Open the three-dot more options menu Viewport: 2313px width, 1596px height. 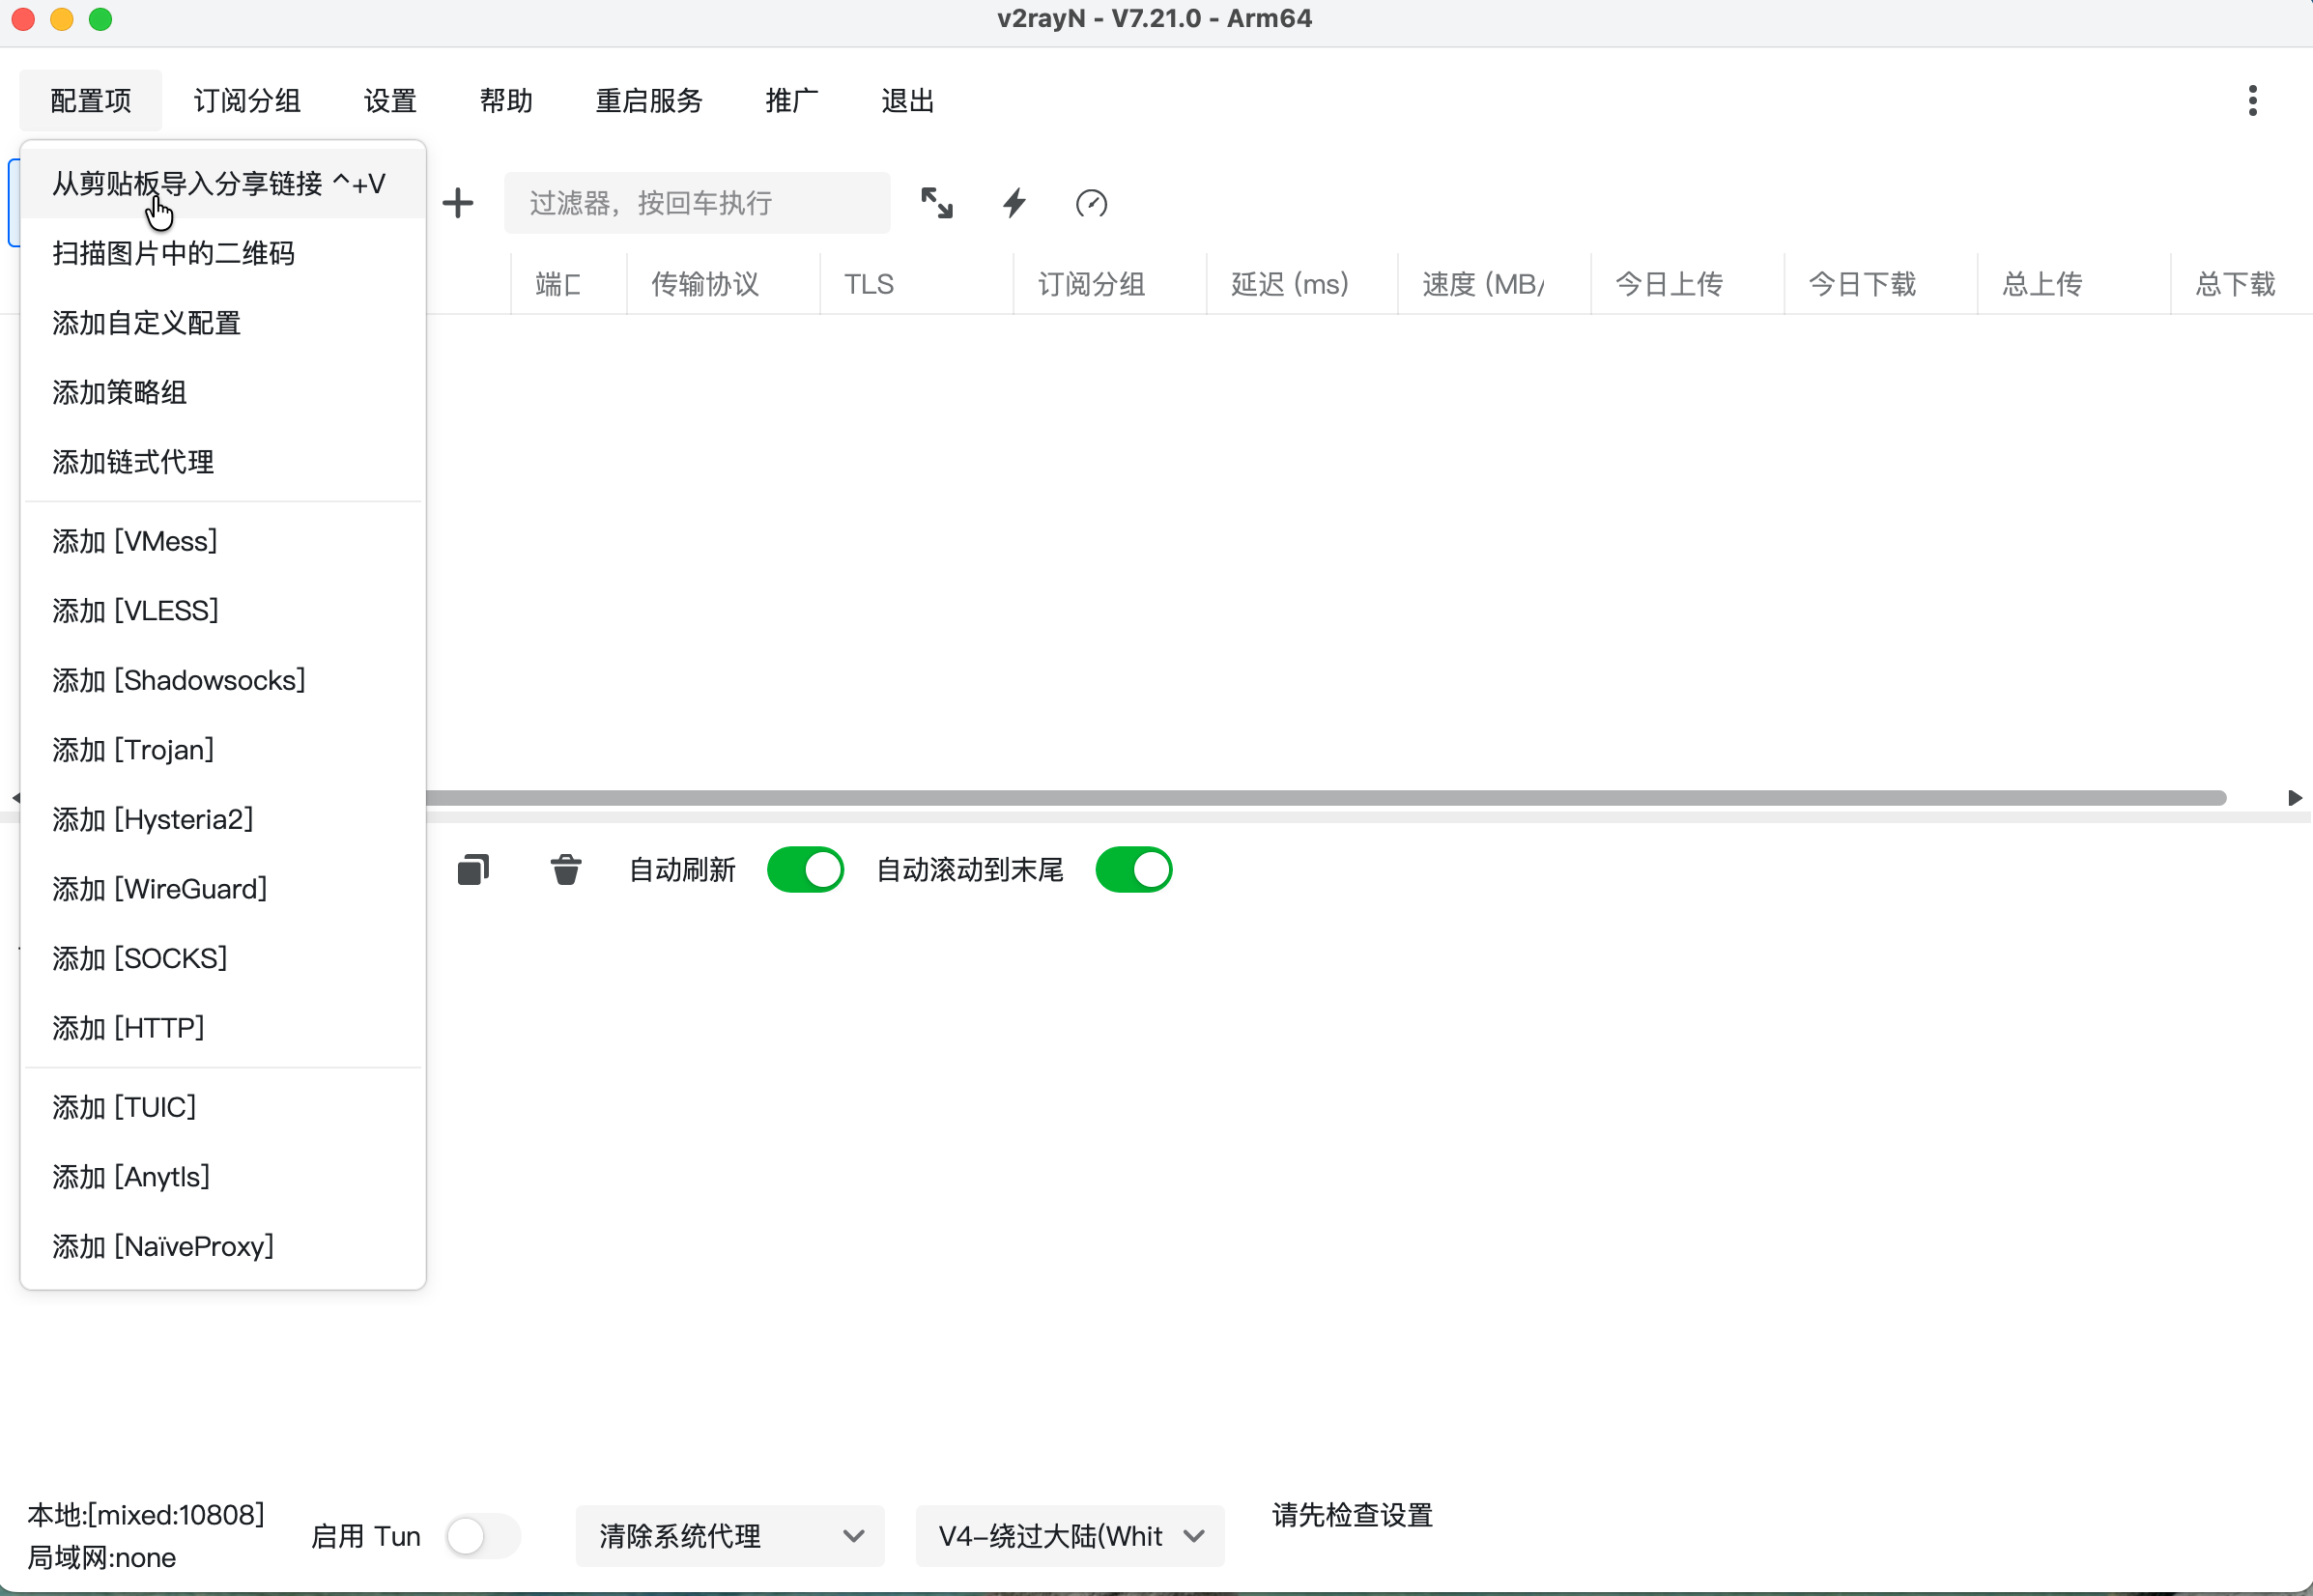tap(2252, 100)
